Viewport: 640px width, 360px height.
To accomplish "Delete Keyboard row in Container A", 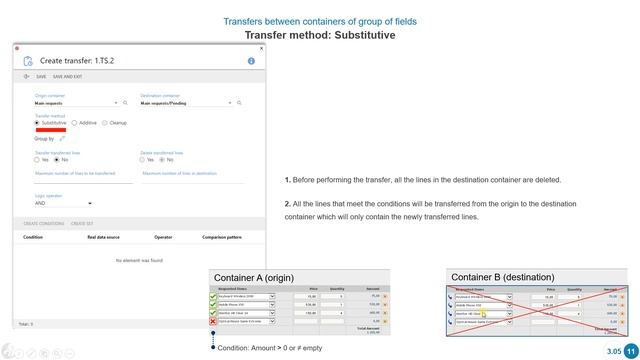I will tap(385, 297).
